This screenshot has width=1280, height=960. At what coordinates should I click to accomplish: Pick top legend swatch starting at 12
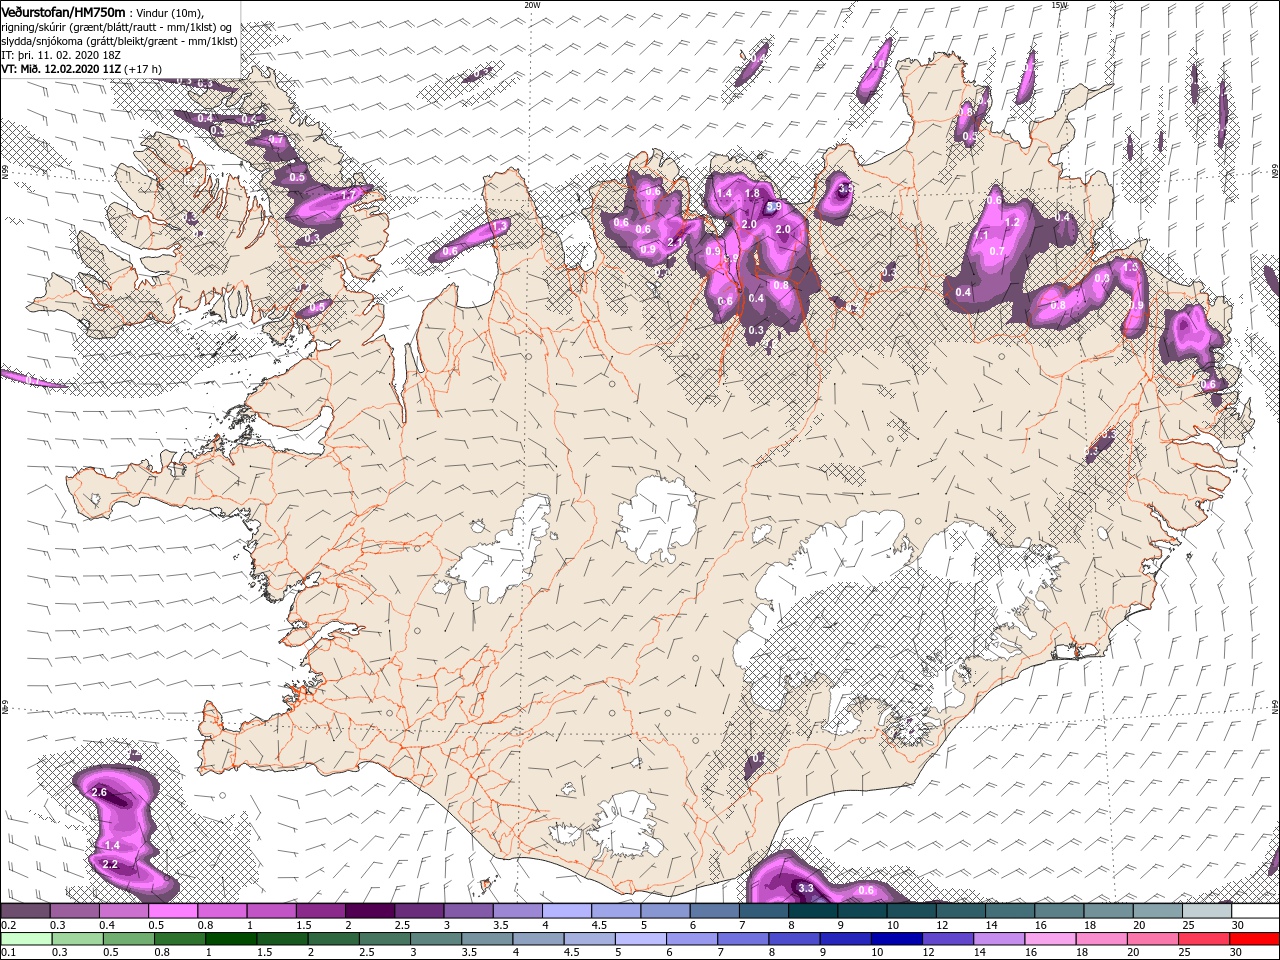click(x=960, y=911)
